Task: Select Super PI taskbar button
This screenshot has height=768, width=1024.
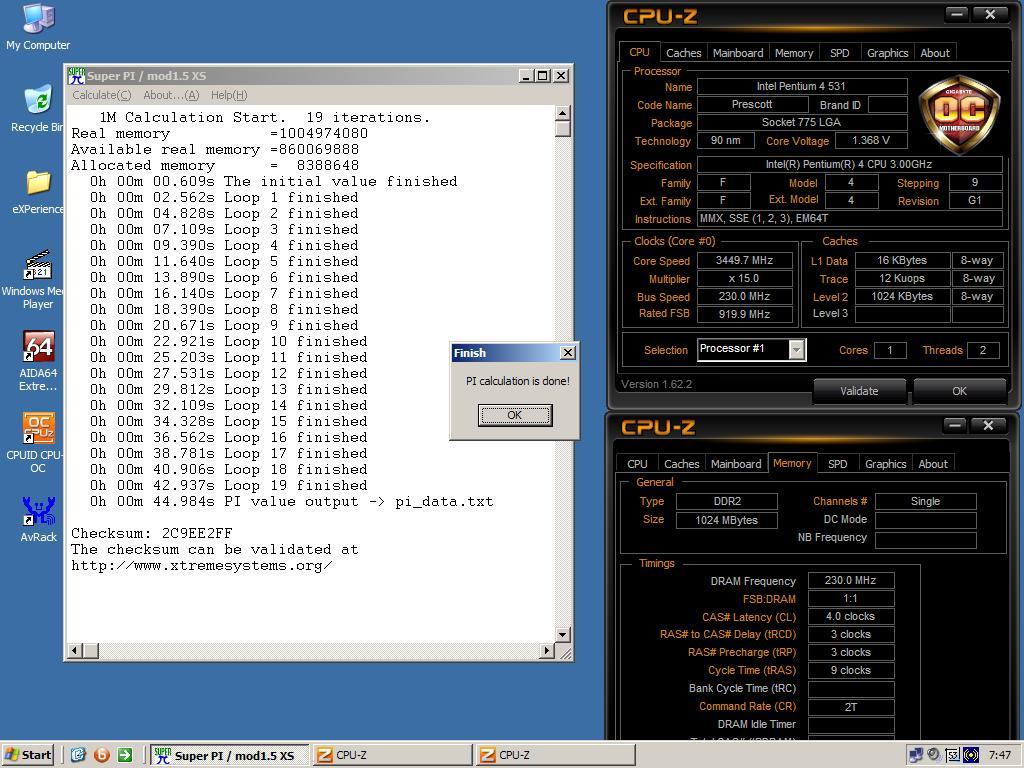Action: click(230, 755)
